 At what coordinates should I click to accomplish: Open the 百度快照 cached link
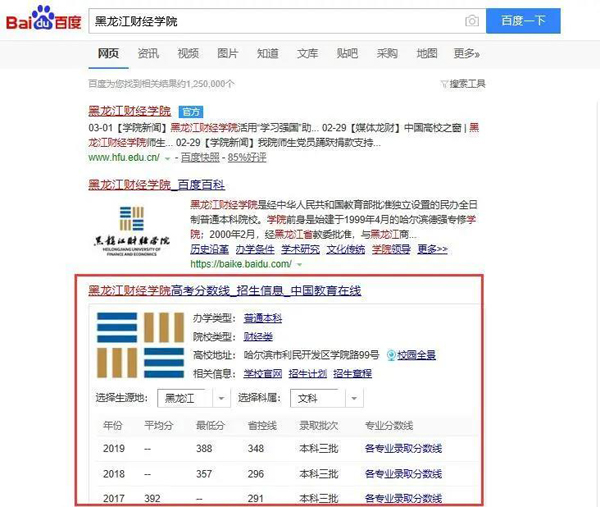pyautogui.click(x=200, y=157)
